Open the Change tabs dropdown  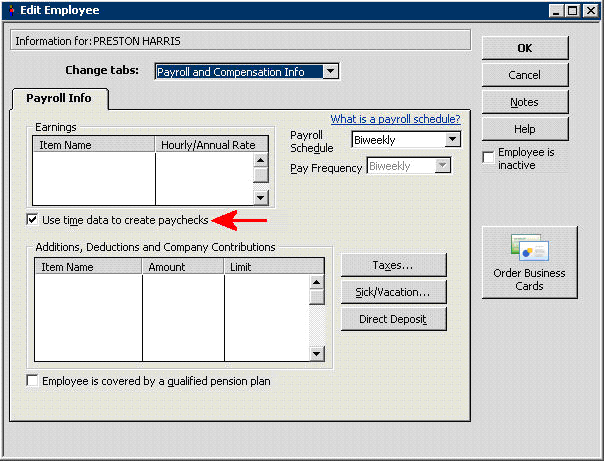click(x=331, y=72)
